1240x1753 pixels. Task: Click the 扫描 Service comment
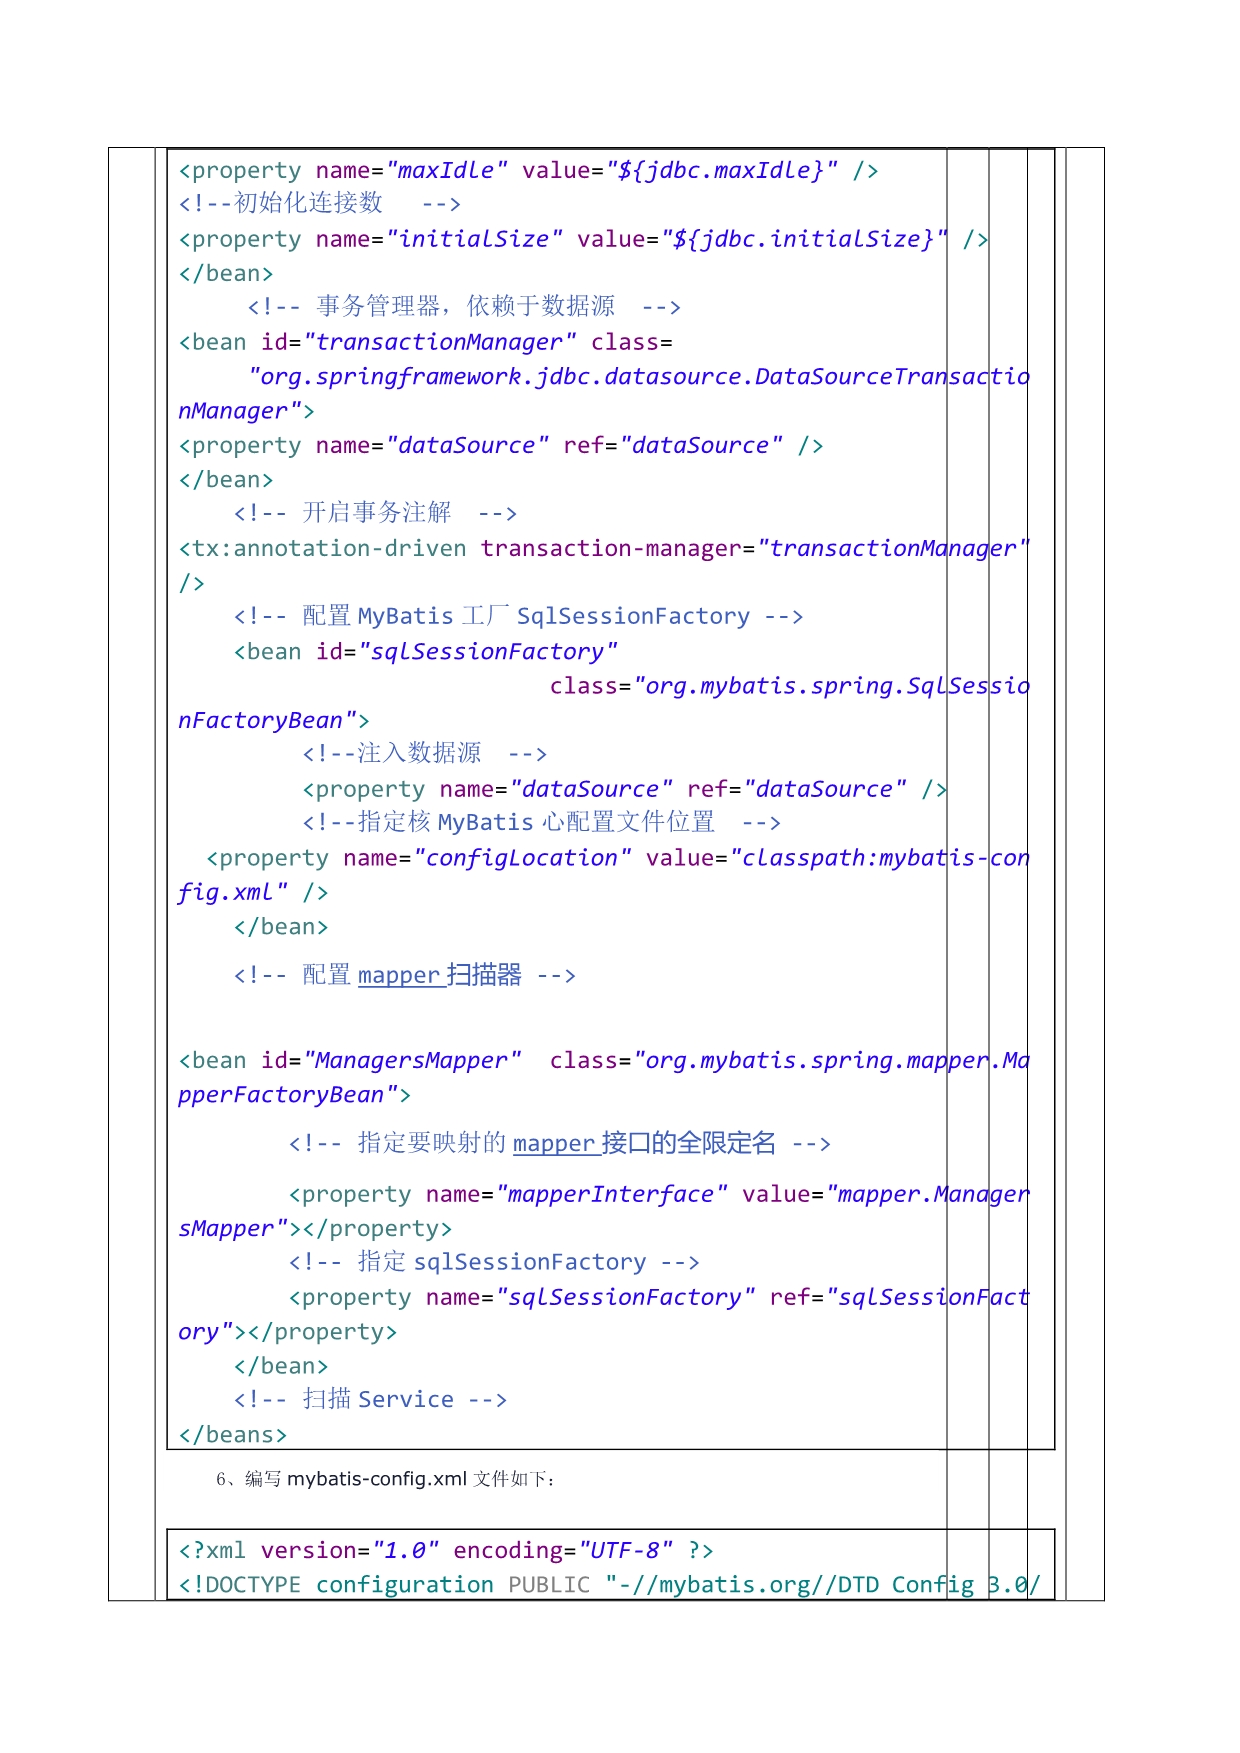pyautogui.click(x=370, y=1400)
